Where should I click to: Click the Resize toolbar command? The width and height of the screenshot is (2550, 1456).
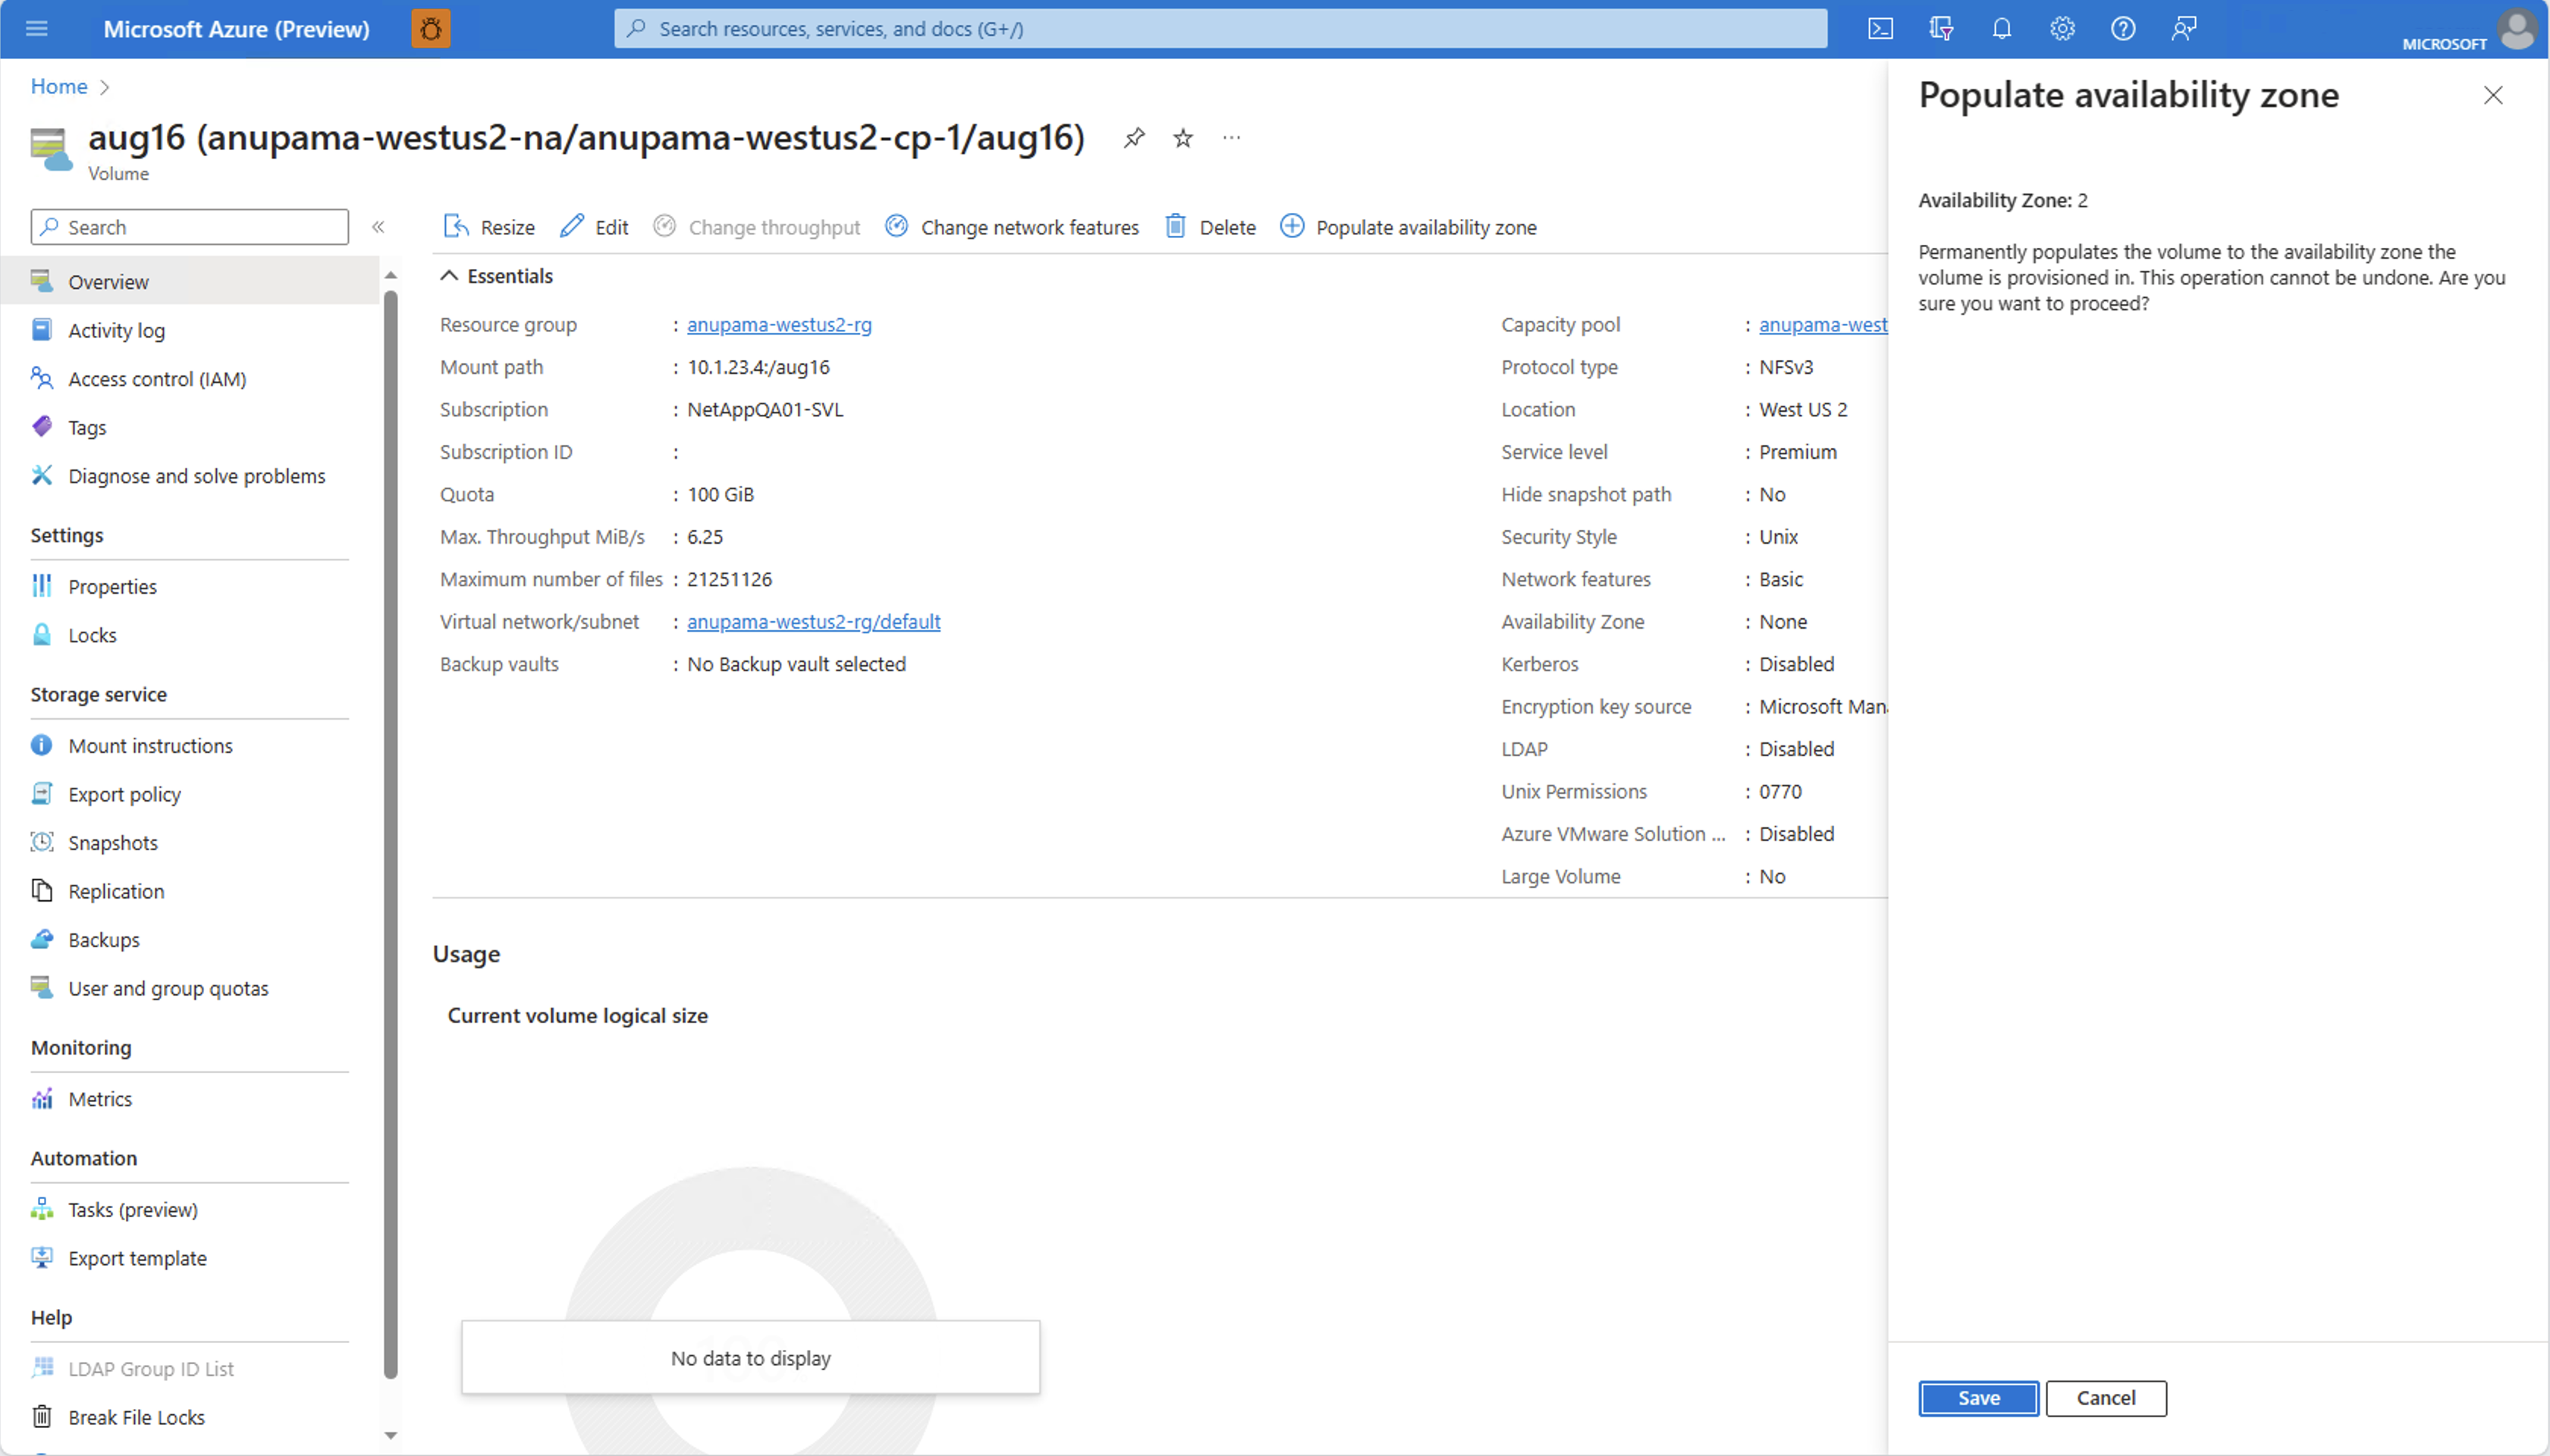[490, 227]
